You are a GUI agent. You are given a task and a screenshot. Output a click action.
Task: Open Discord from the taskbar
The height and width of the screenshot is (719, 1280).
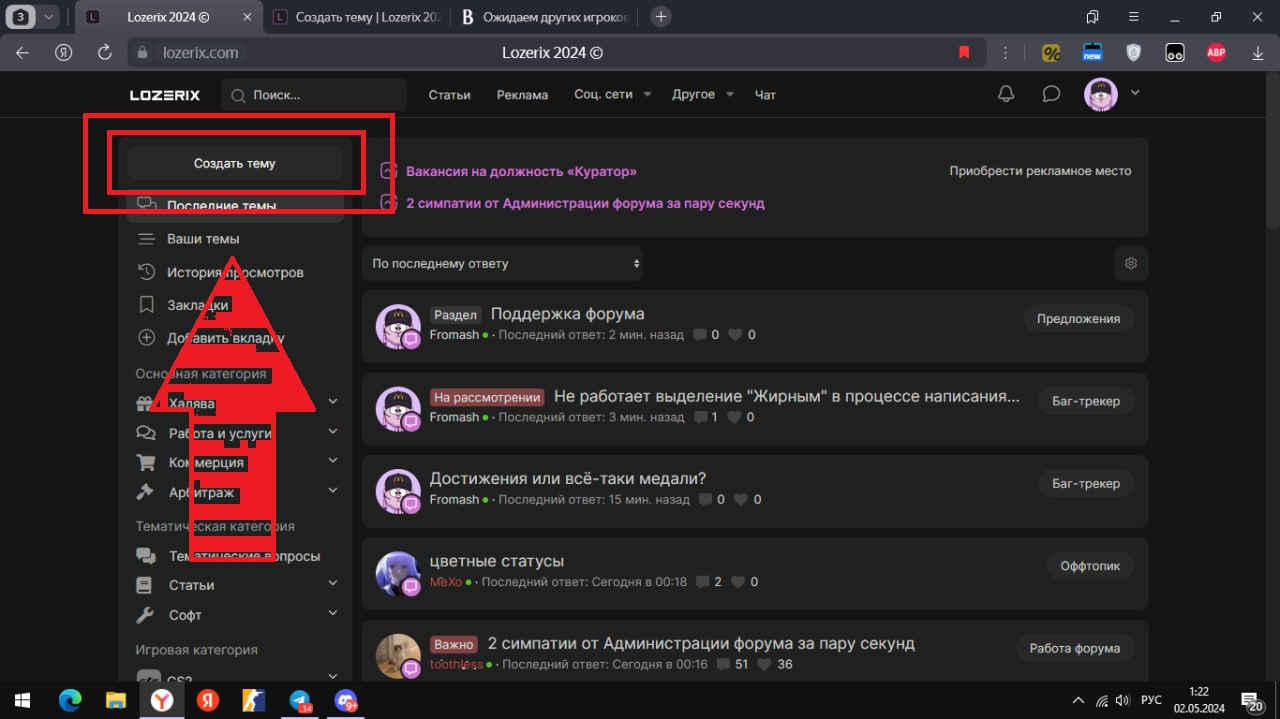(347, 701)
